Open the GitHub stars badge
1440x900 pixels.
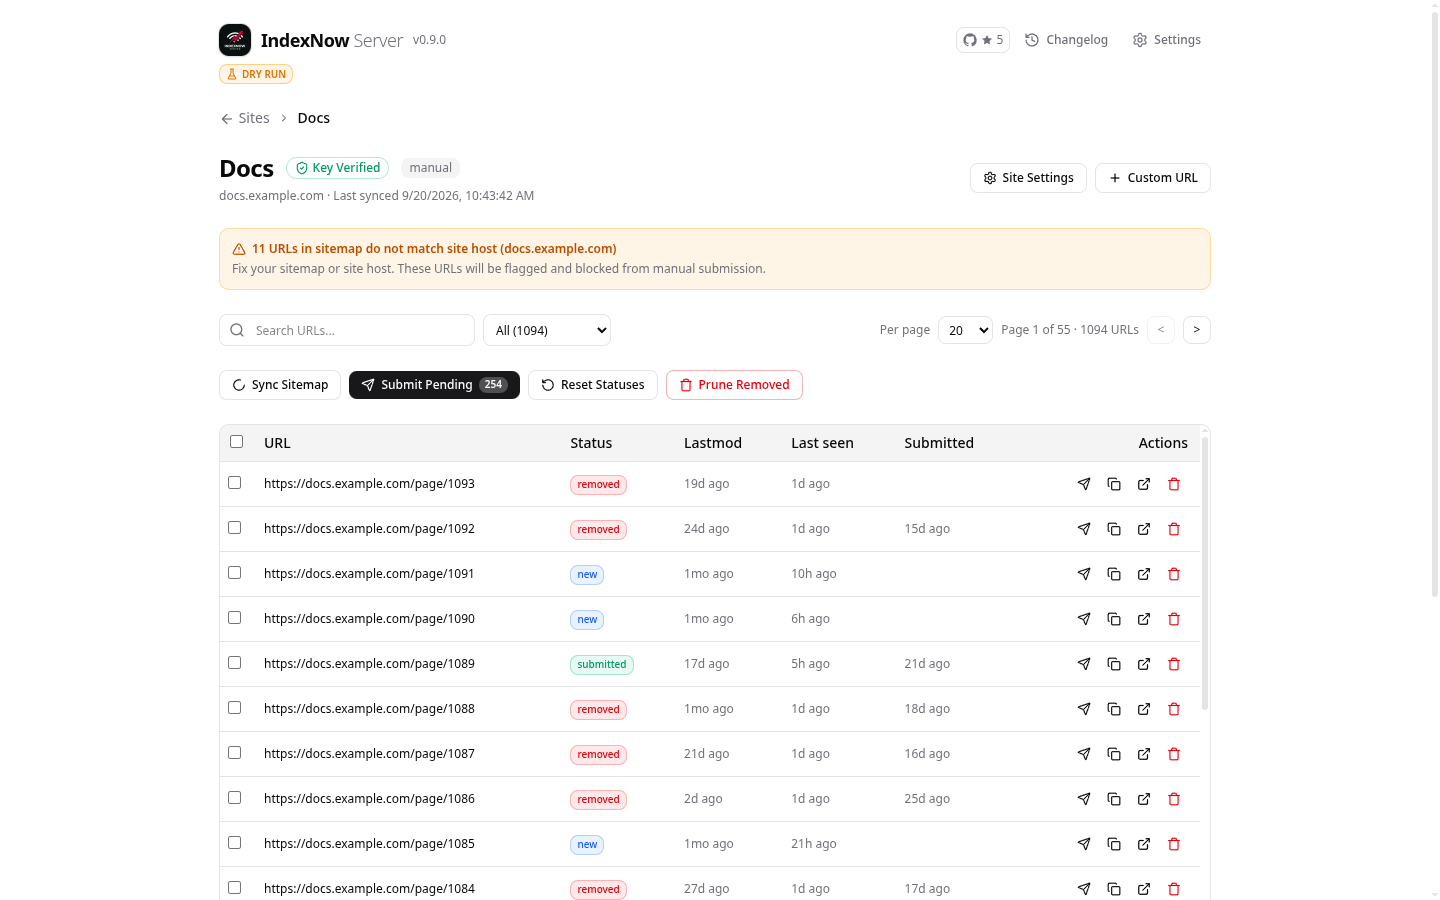tap(983, 40)
